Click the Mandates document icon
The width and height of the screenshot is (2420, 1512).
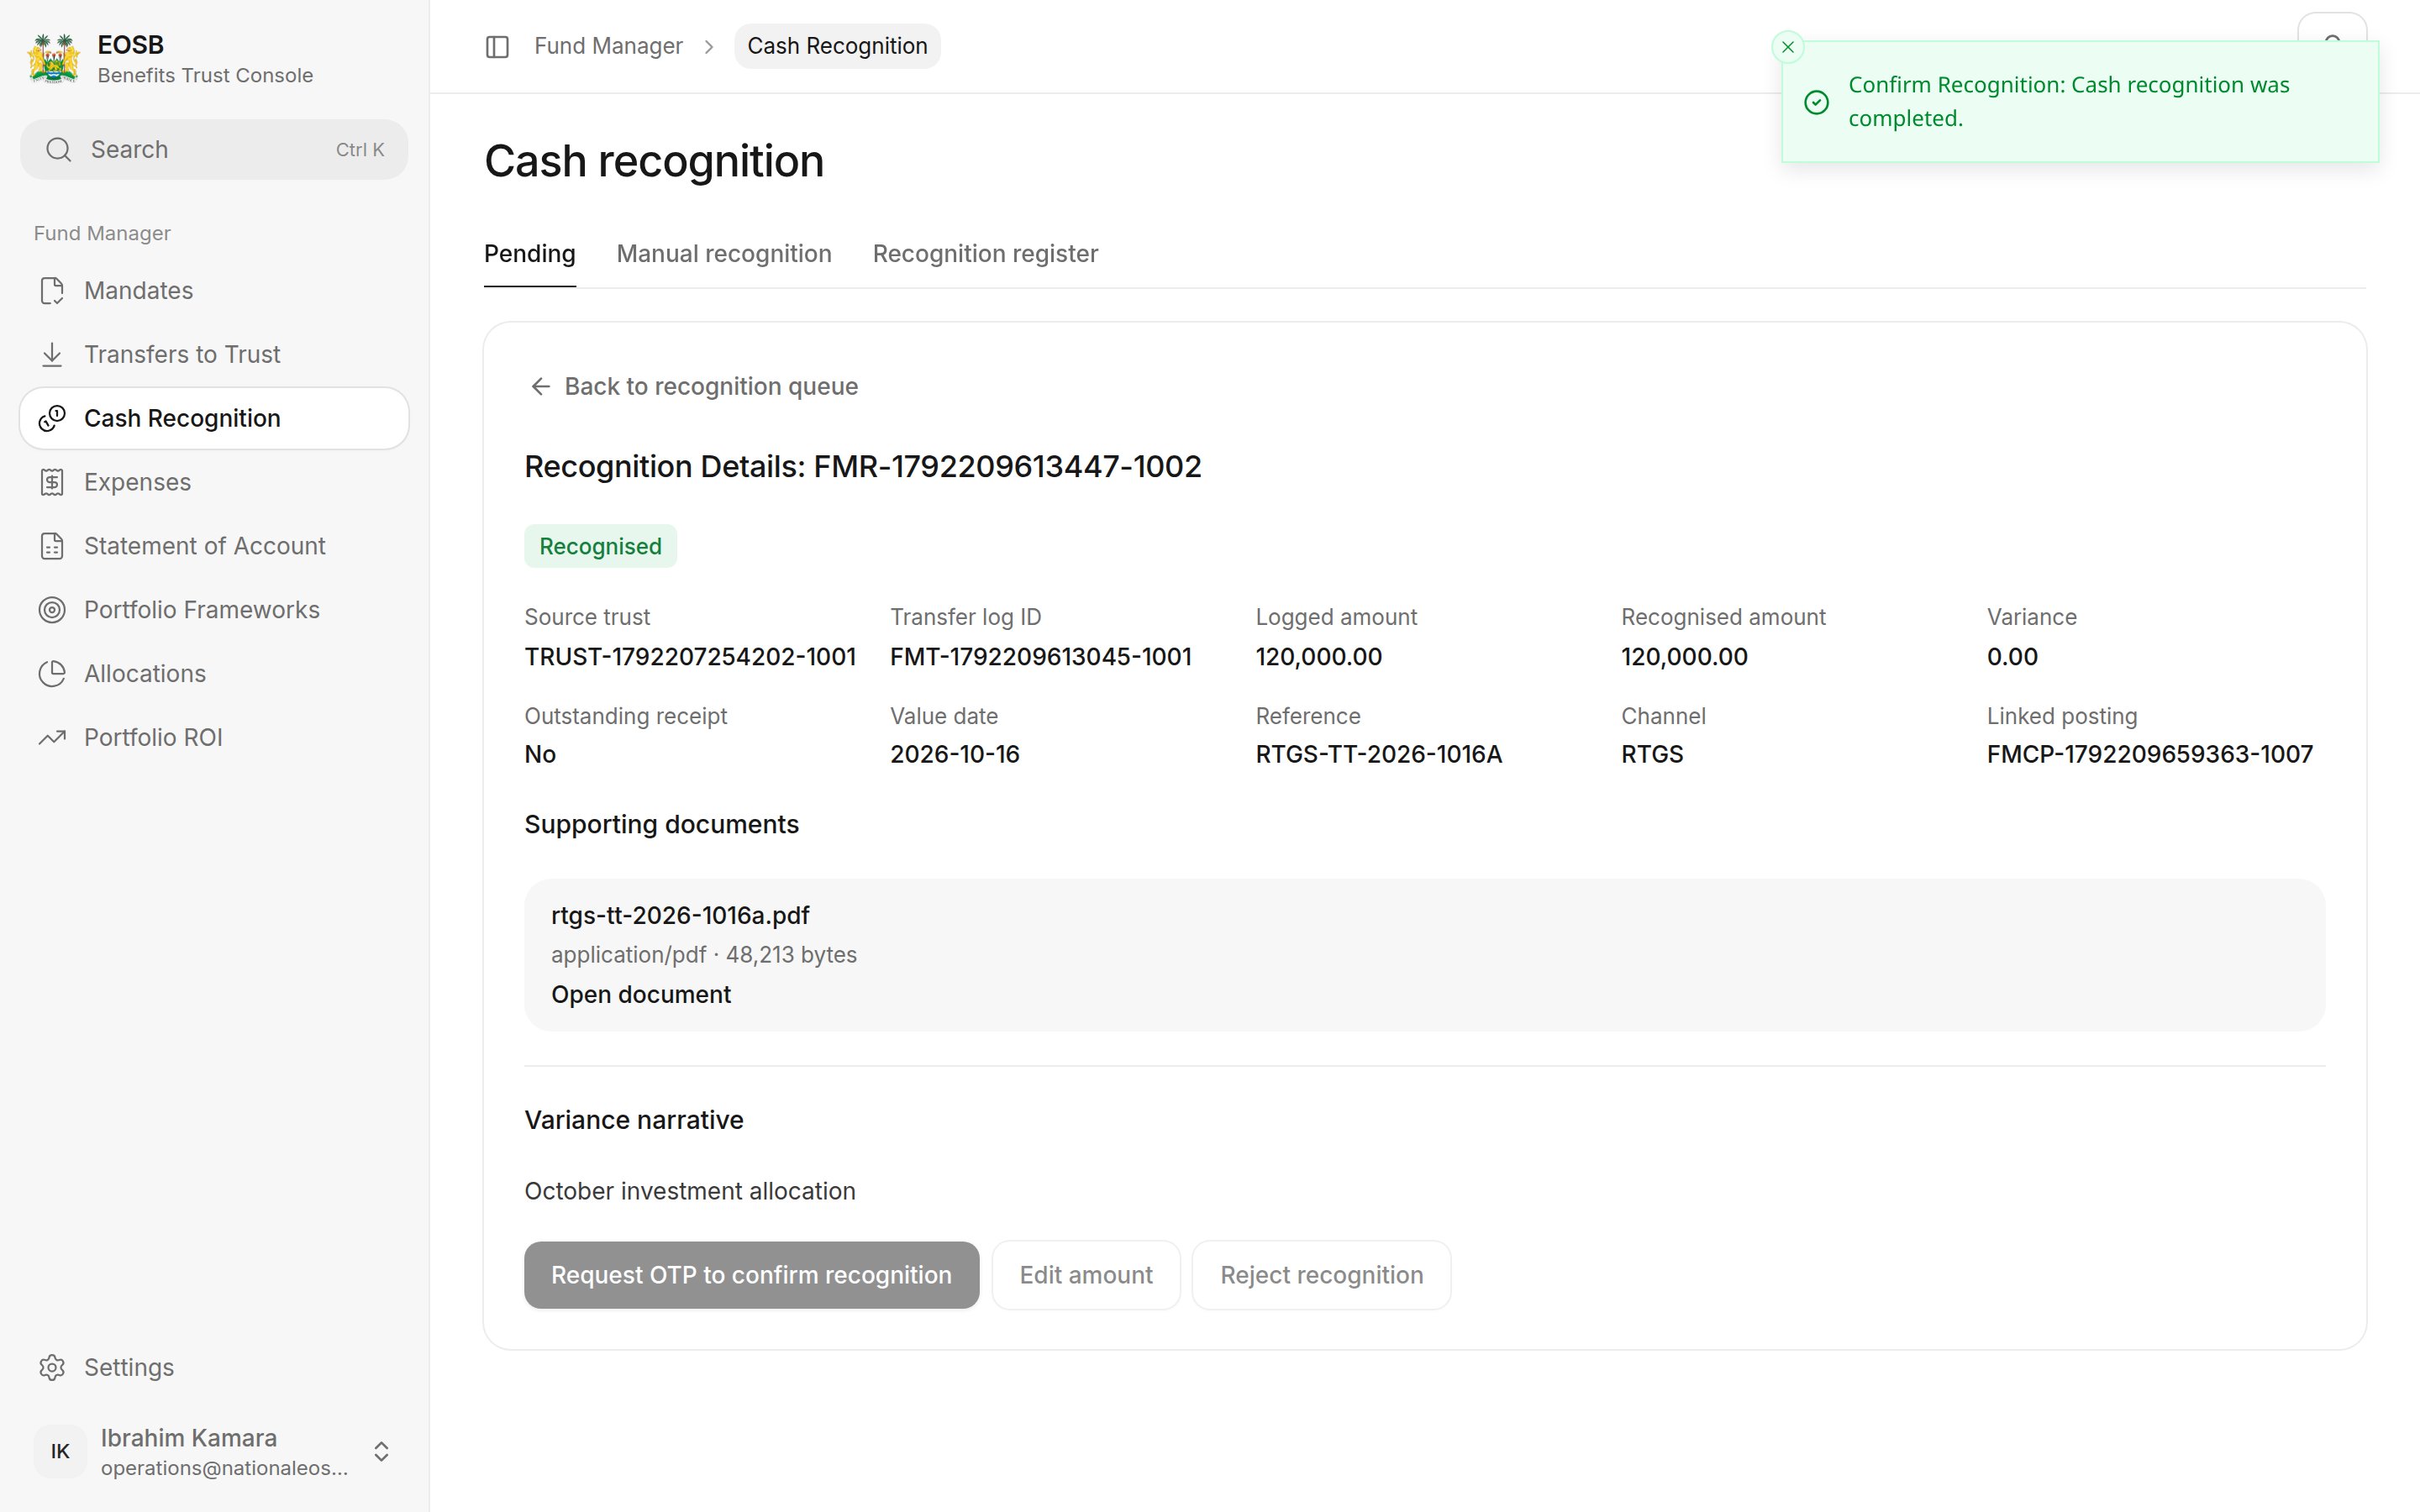click(x=52, y=291)
